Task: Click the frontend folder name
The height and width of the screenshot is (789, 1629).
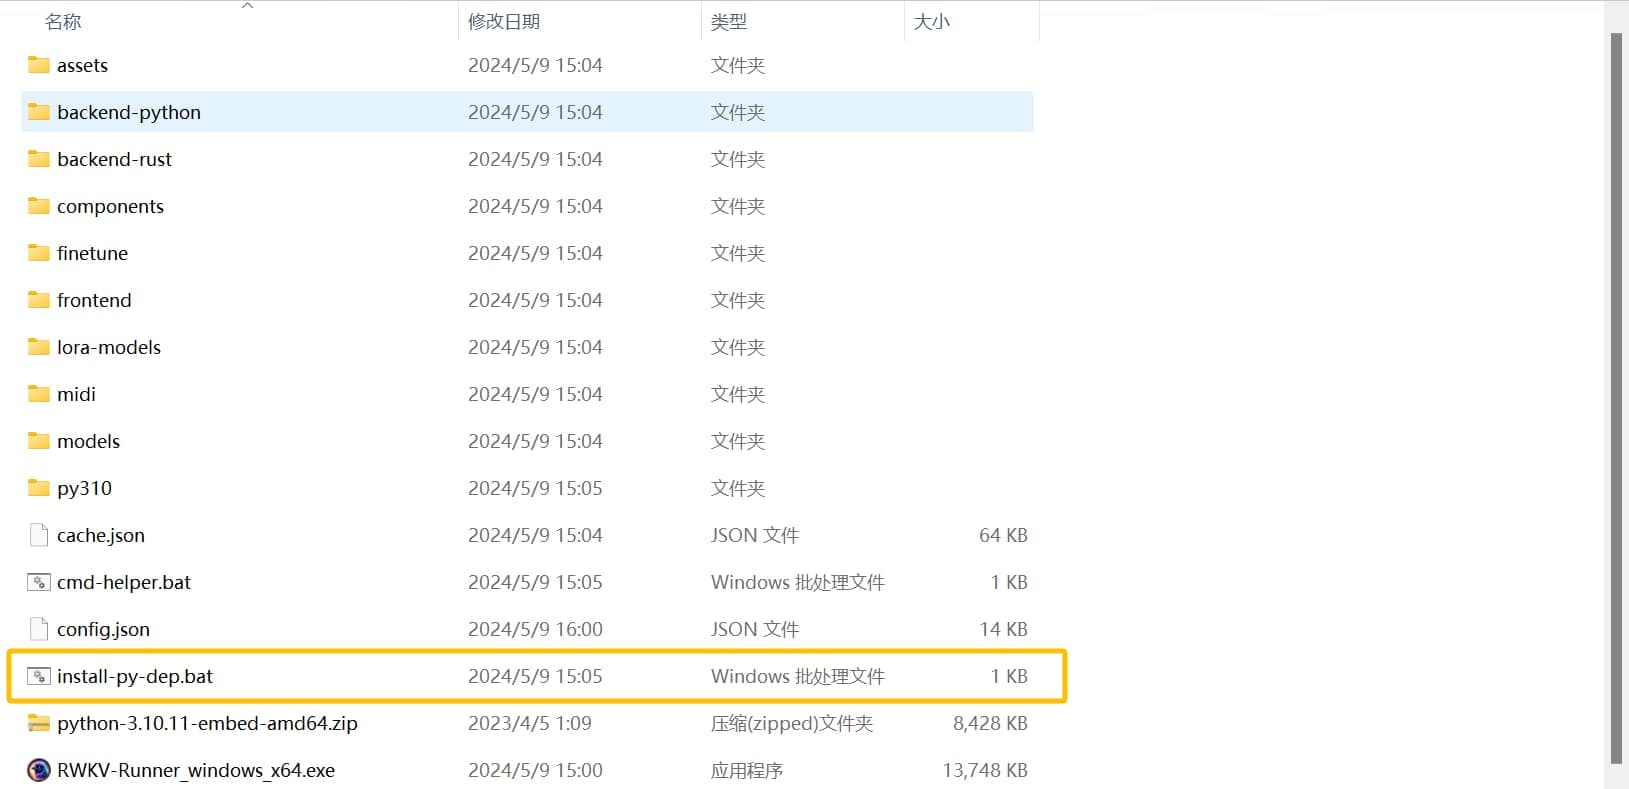Action: pos(94,300)
